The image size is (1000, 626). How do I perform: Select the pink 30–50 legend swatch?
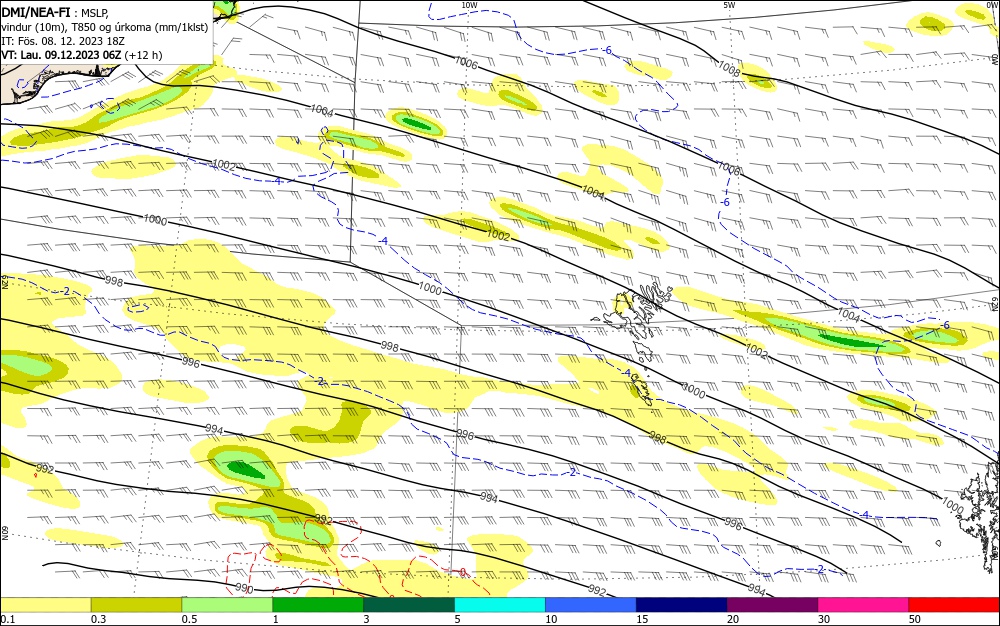point(864,605)
